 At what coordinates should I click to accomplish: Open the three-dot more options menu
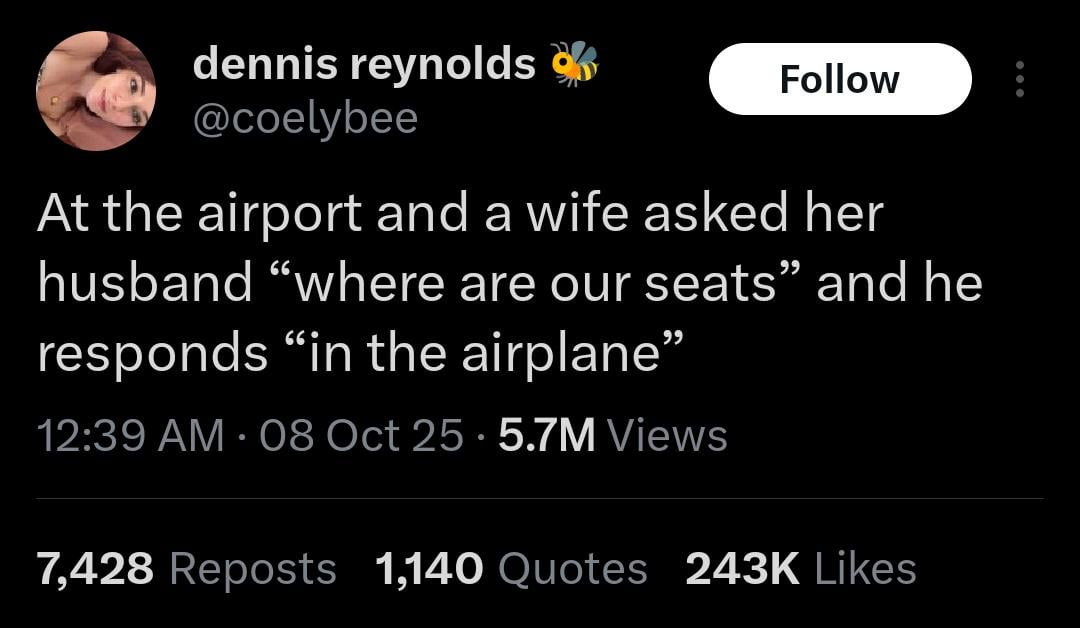coord(1019,79)
